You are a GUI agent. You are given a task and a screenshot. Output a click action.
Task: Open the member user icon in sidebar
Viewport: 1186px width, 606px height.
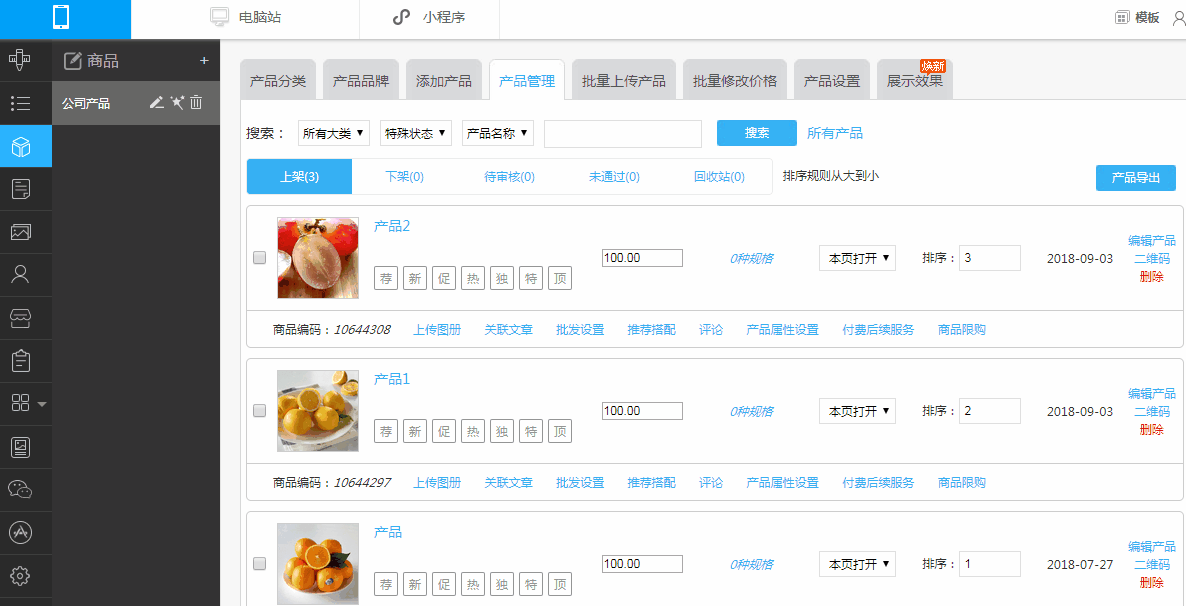21,275
